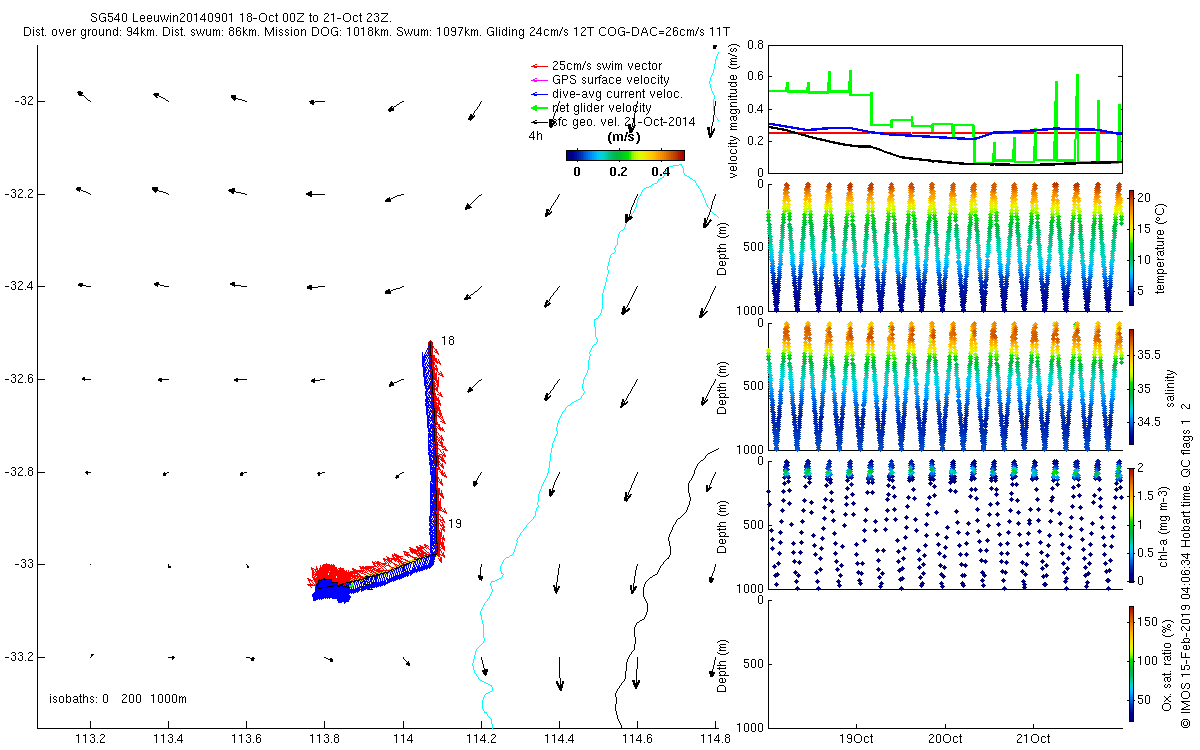Select the '25cm/s swim vector' legend label
Viewport: 1200px width, 750px height.
click(607, 66)
